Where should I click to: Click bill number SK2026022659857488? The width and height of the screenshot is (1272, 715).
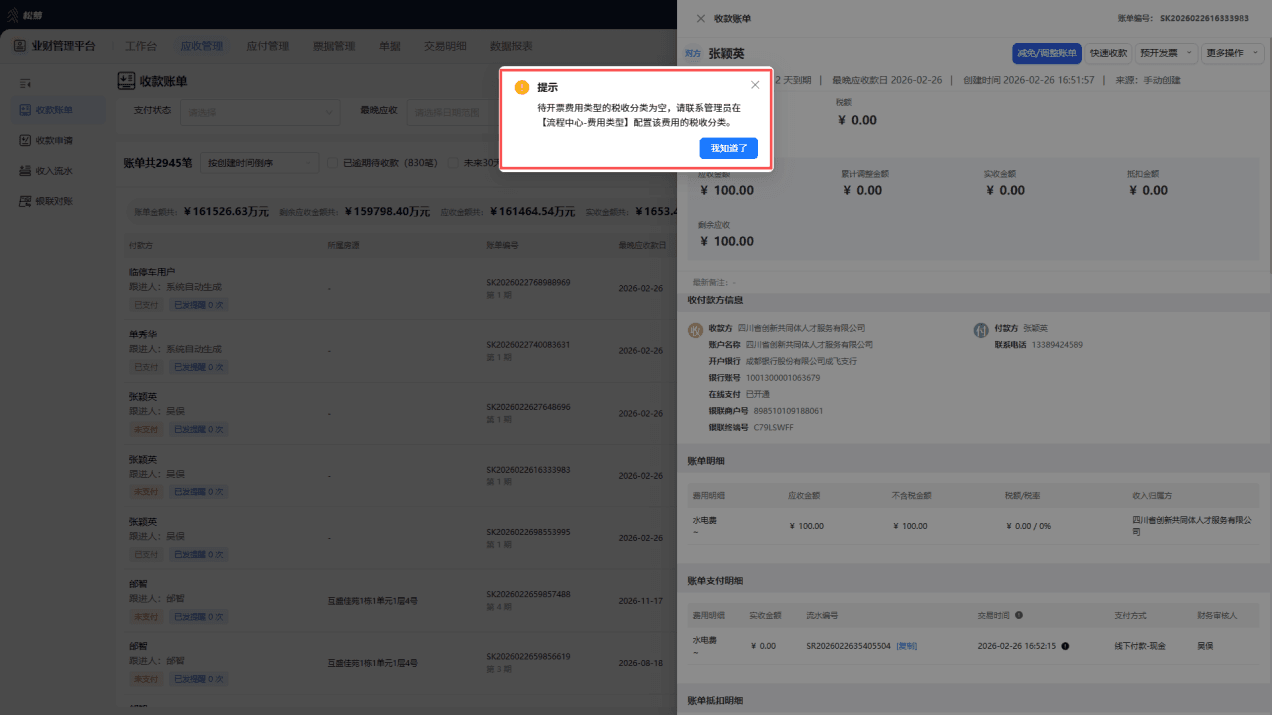(x=528, y=594)
